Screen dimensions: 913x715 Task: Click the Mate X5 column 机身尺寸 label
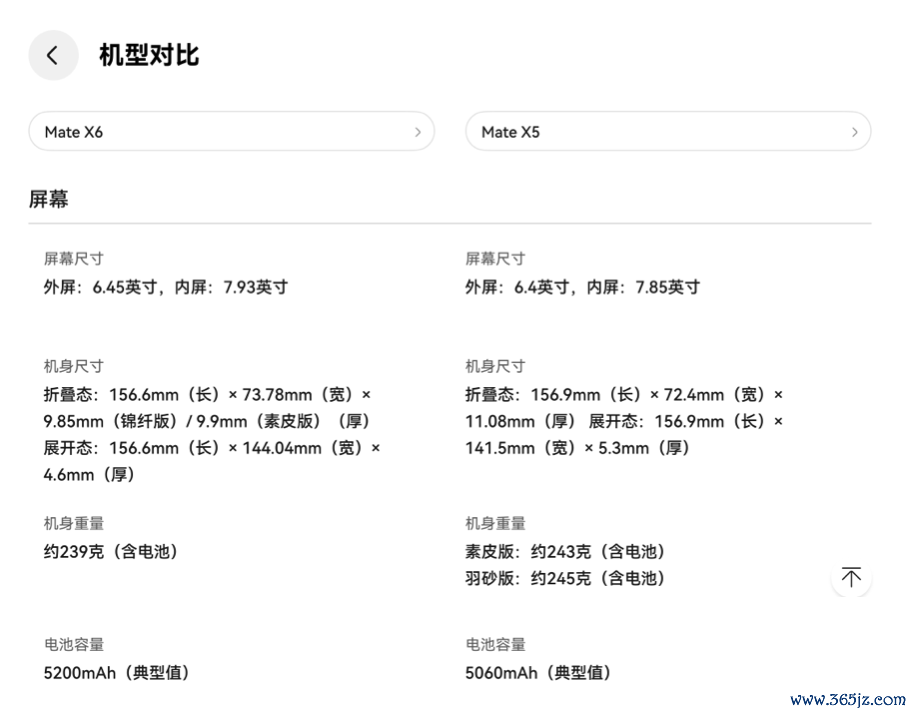[x=496, y=366]
